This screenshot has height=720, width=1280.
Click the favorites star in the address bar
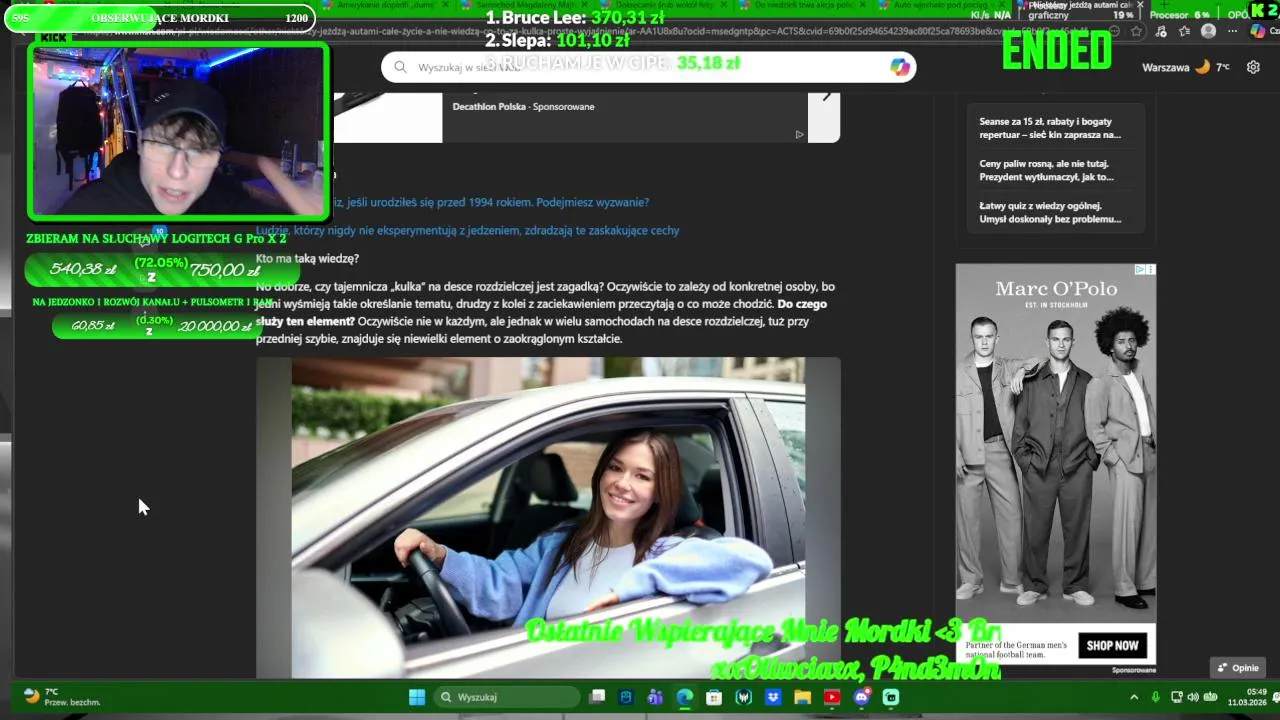[1137, 31]
